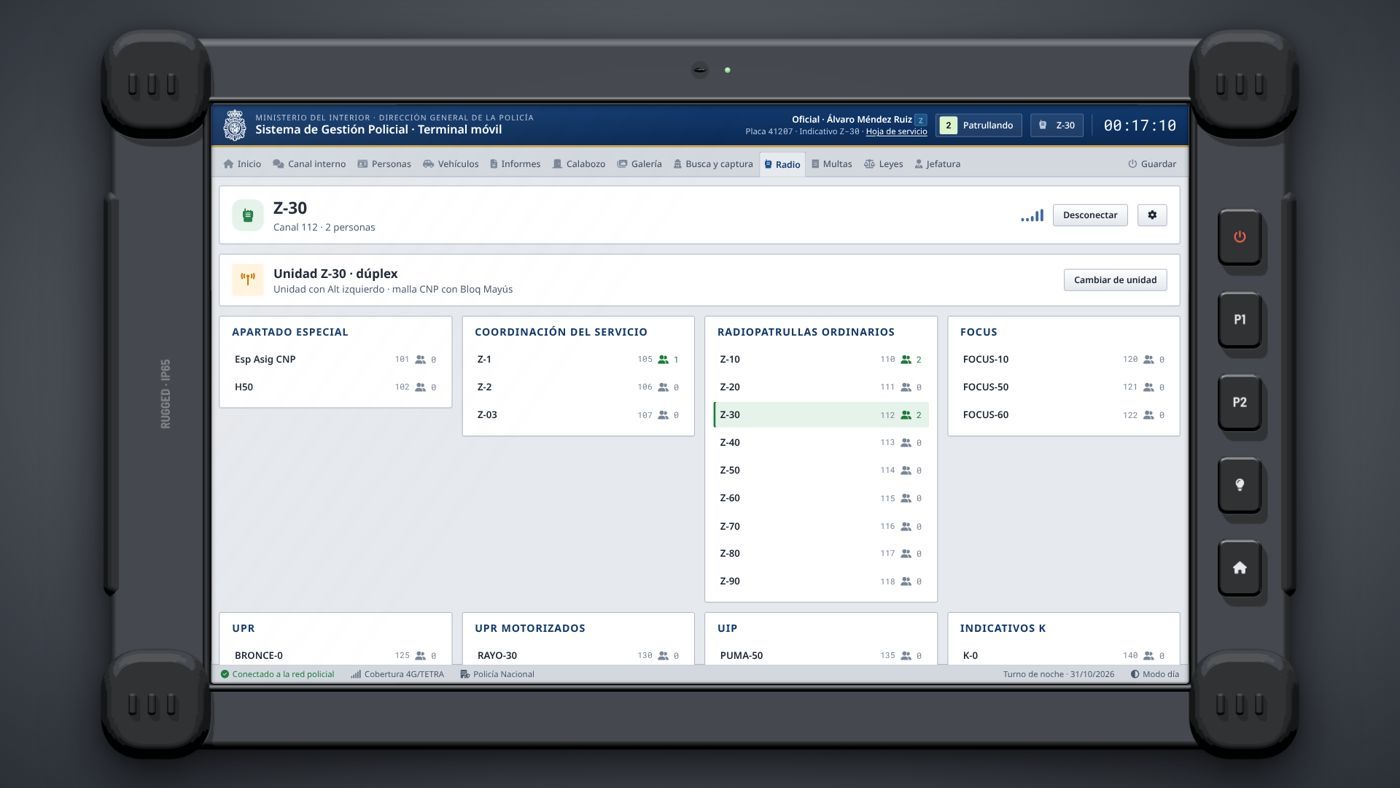Click the police emblem in the header
Image resolution: width=1400 pixels, height=788 pixels.
point(235,125)
